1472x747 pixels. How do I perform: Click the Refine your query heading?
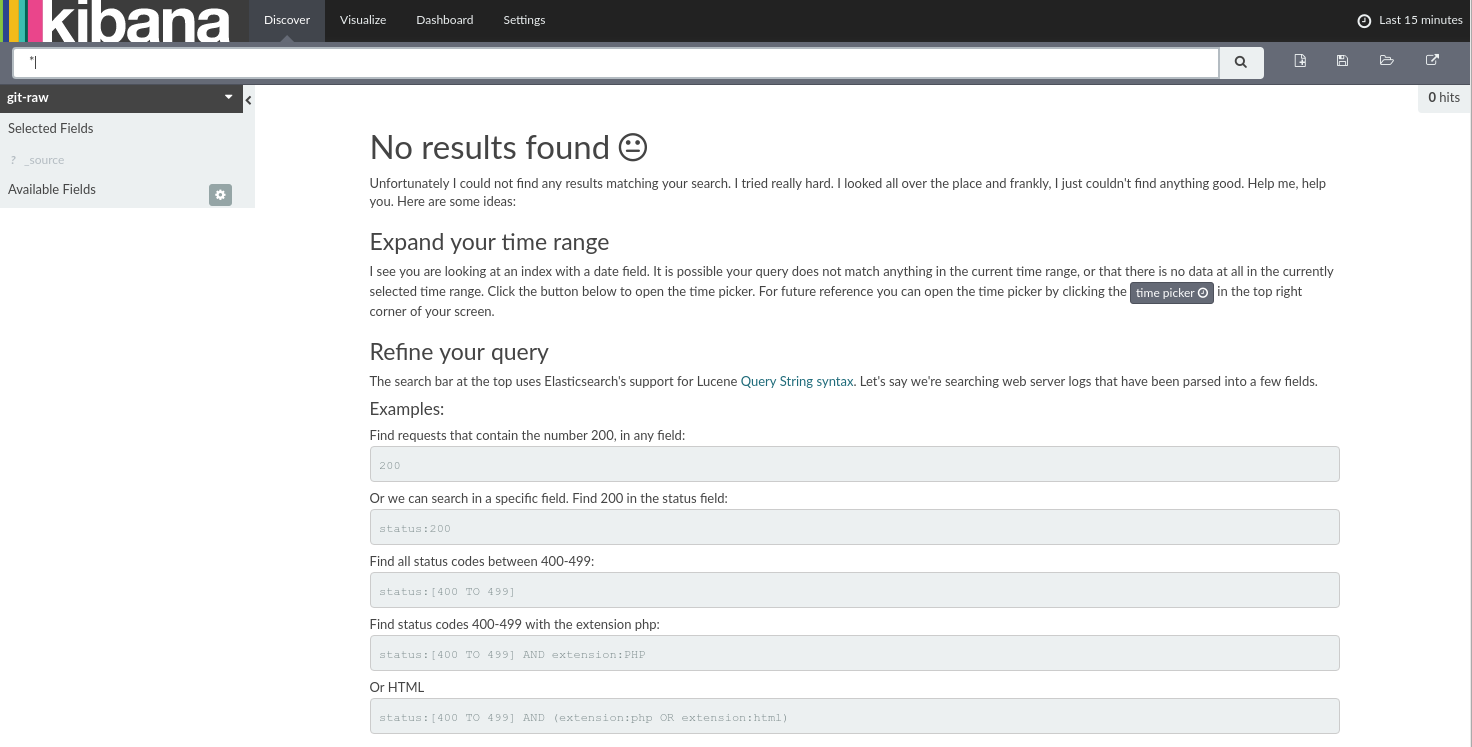click(459, 352)
